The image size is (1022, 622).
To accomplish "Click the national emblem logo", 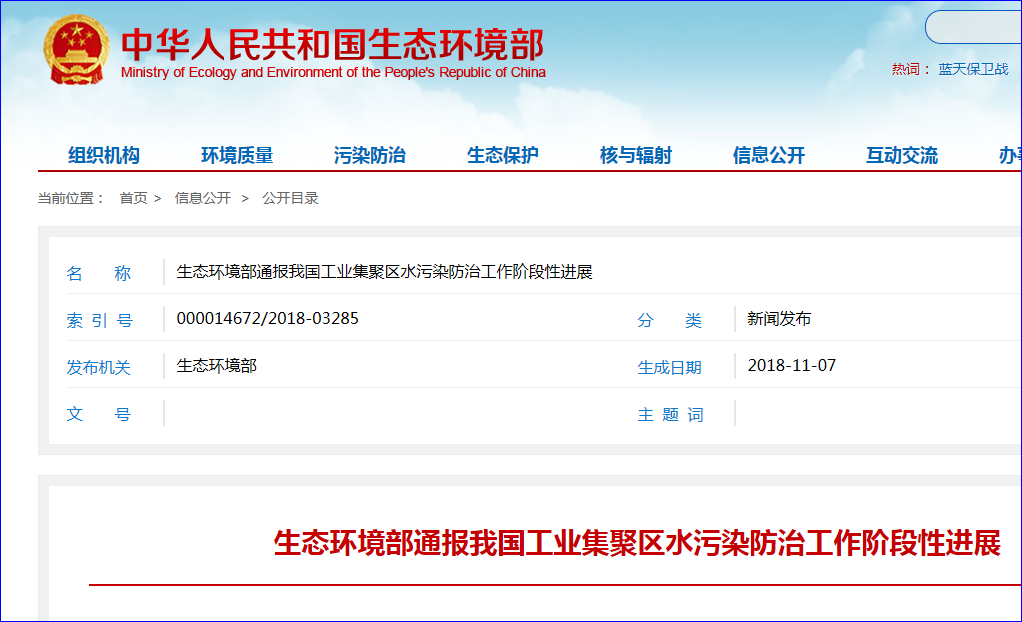I will (x=77, y=50).
